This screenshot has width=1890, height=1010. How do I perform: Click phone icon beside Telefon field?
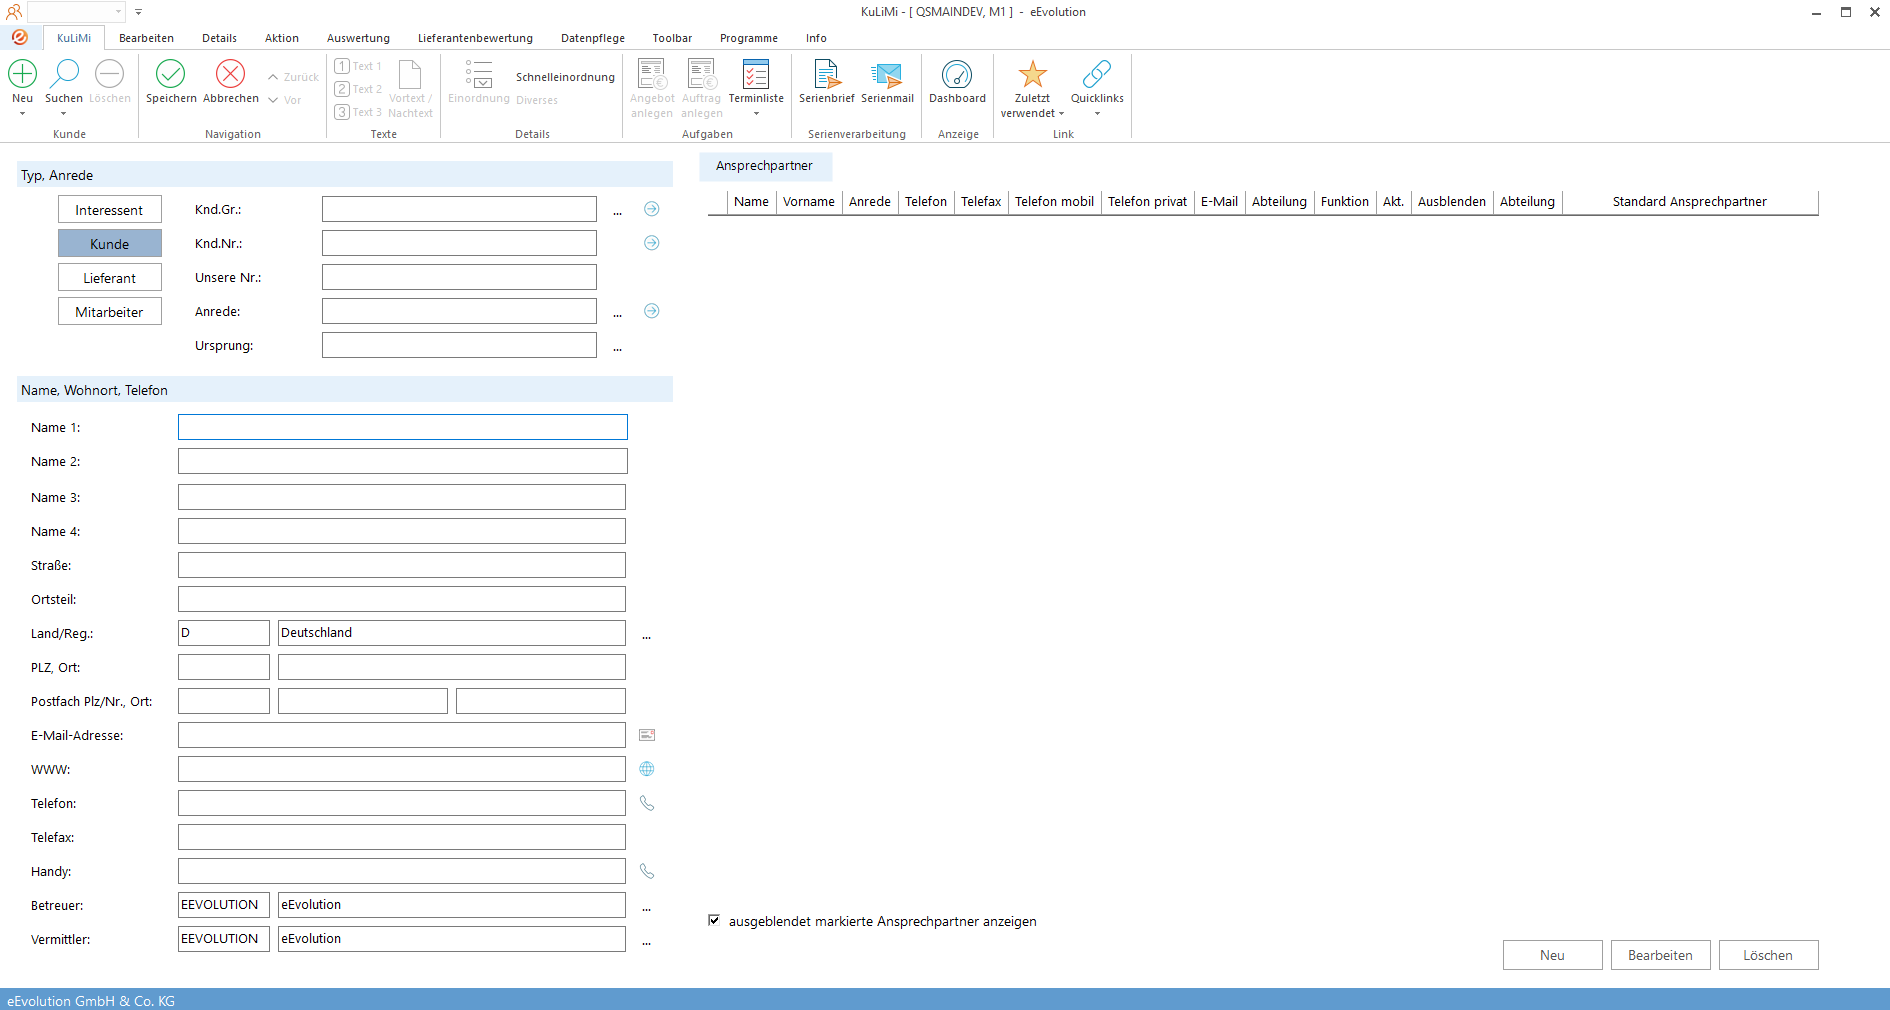[x=647, y=803]
